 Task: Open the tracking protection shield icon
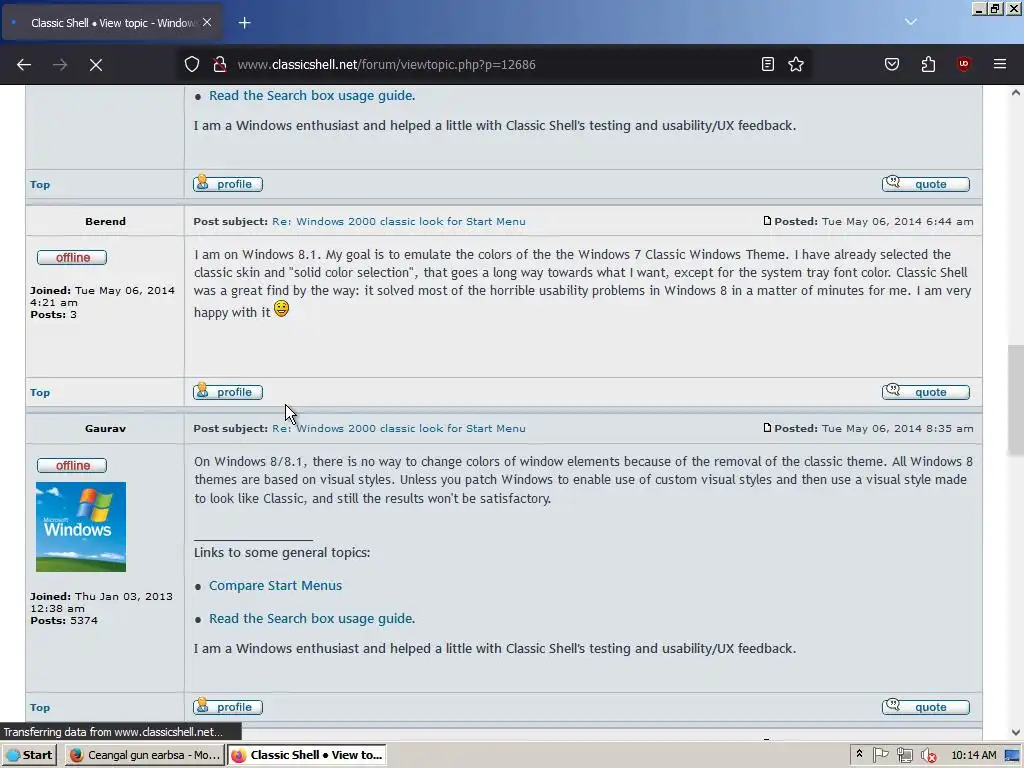pyautogui.click(x=191, y=64)
